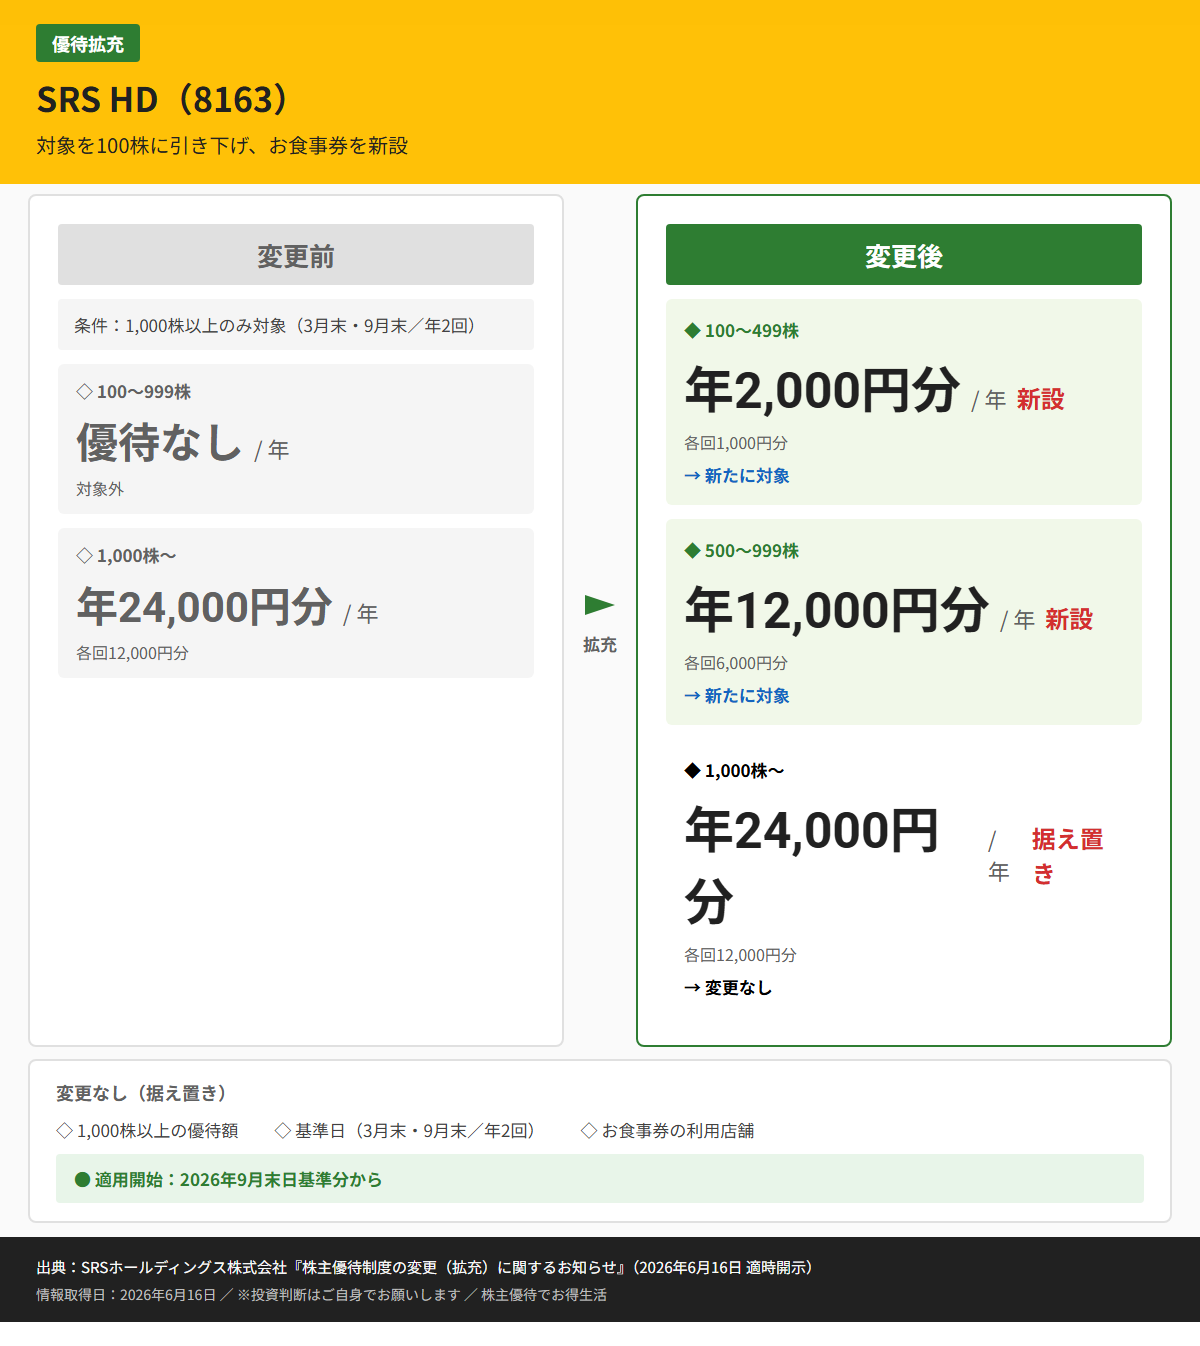Click the 500〜999株 tier label
The image size is (1200, 1346).
pos(742,551)
